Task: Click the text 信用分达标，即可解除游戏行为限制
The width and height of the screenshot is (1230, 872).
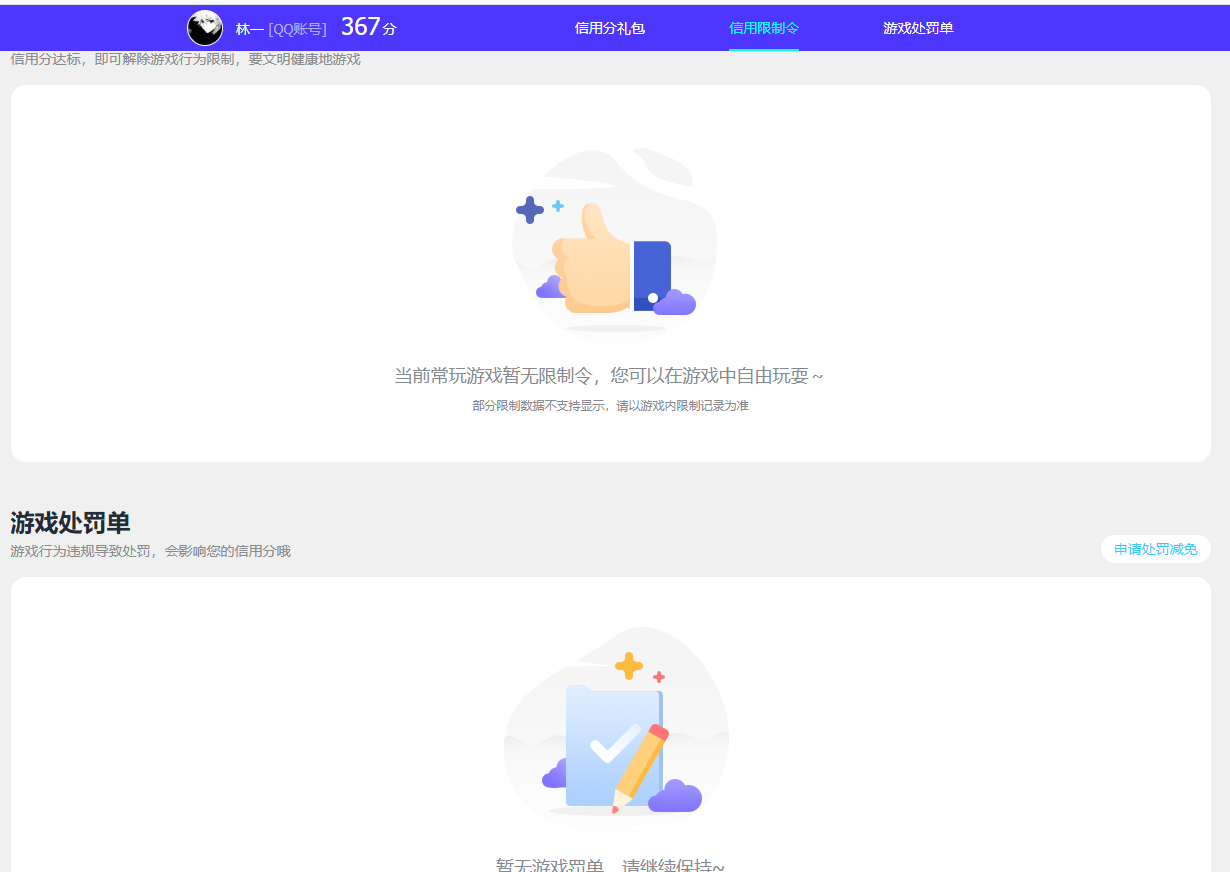Action: 122,59
